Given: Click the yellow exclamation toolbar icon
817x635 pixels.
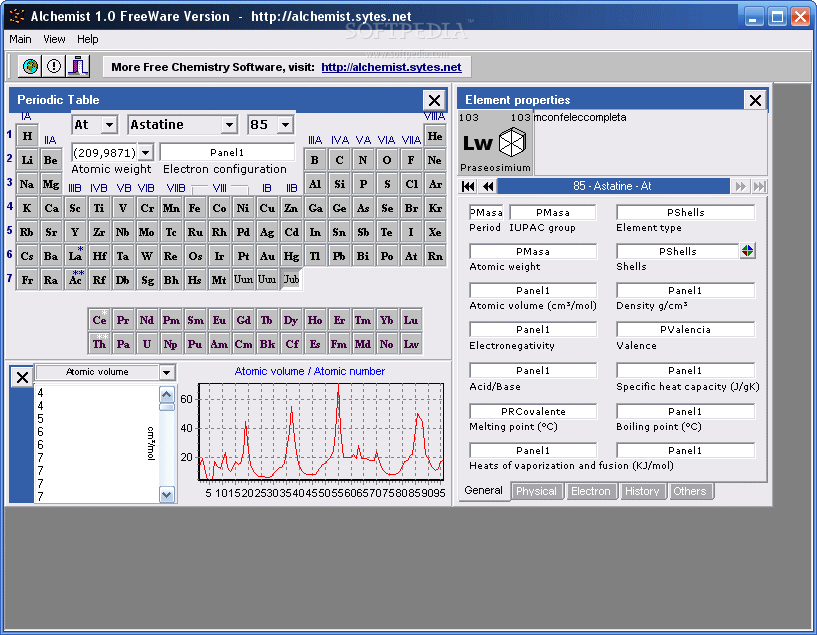Looking at the screenshot, I should click(54, 66).
